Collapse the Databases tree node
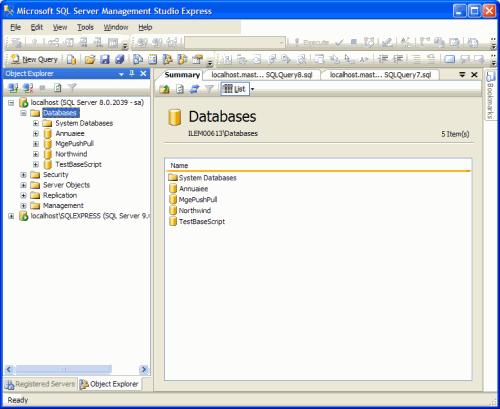500x409 pixels. coord(23,113)
